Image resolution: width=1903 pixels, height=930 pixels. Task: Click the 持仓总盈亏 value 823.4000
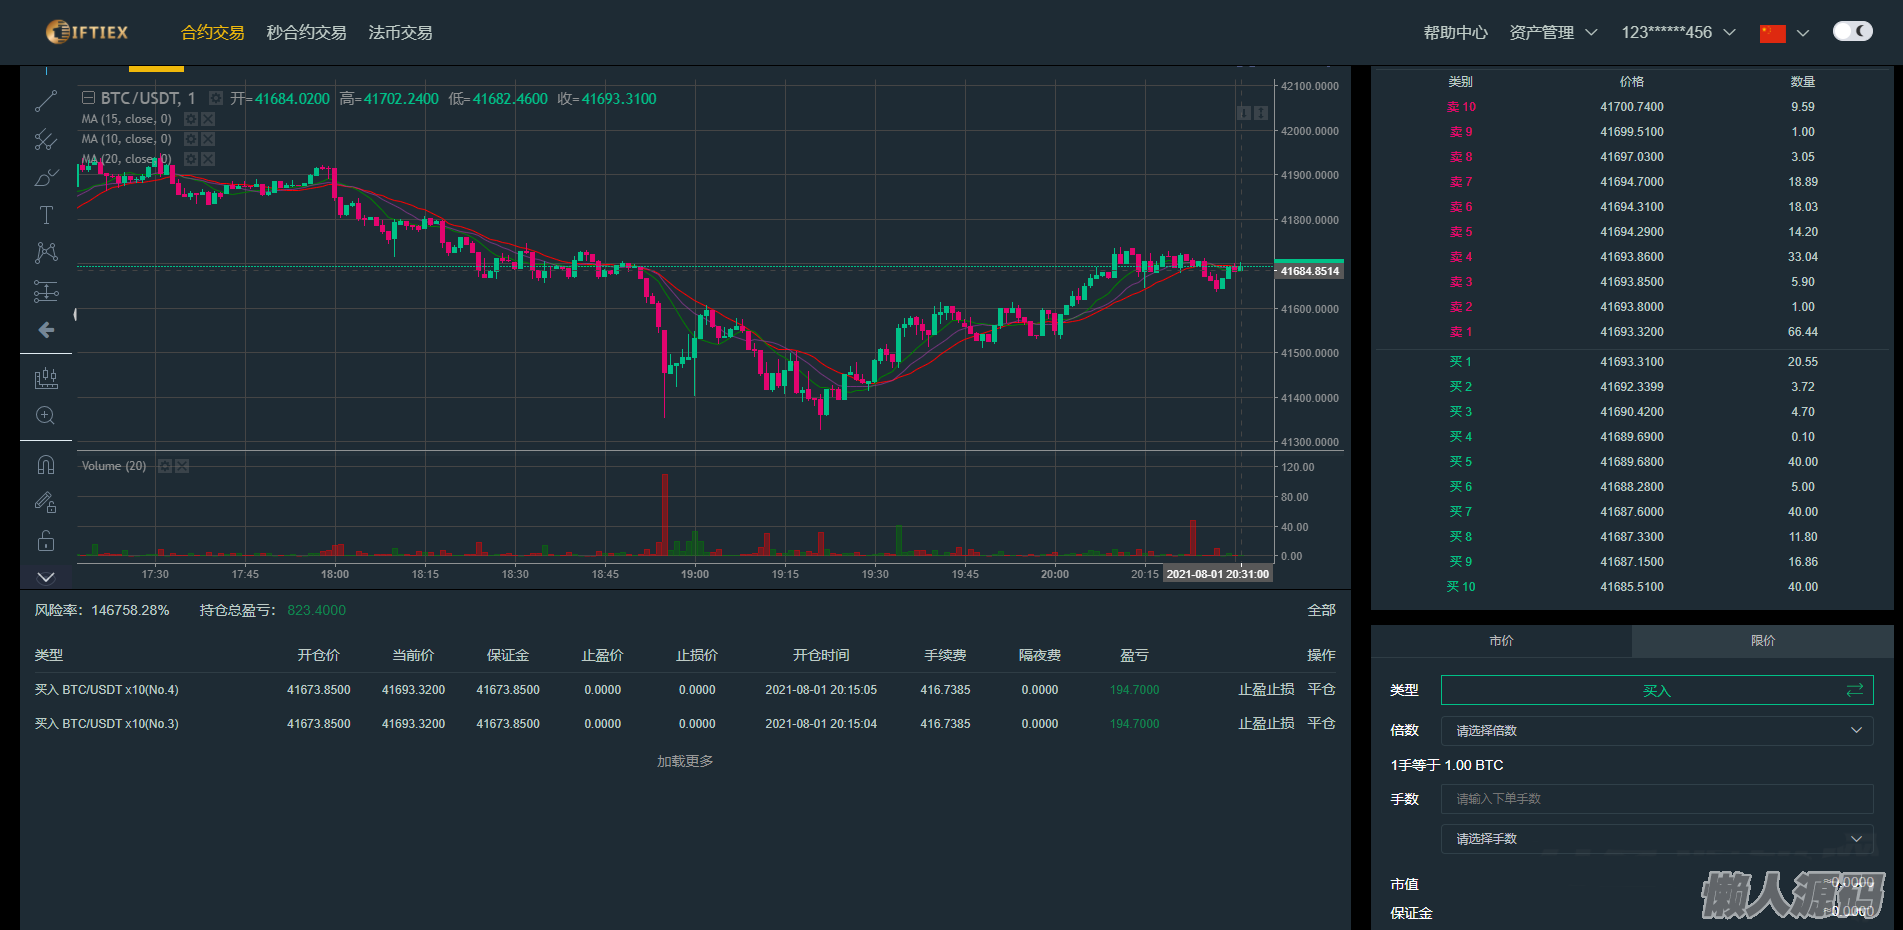coord(316,610)
